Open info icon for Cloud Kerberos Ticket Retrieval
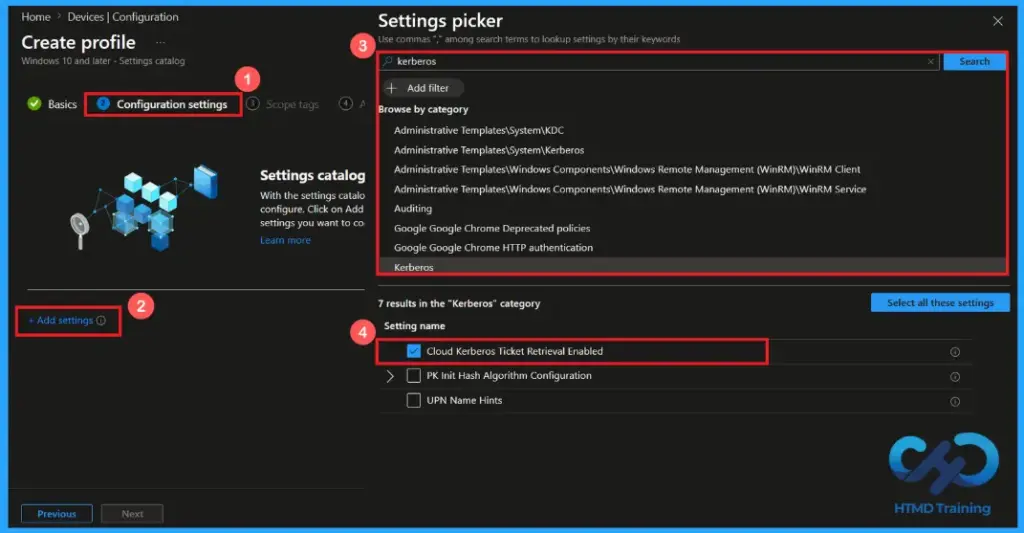Screen dimensions: 1024x533 pyautogui.click(x=955, y=352)
